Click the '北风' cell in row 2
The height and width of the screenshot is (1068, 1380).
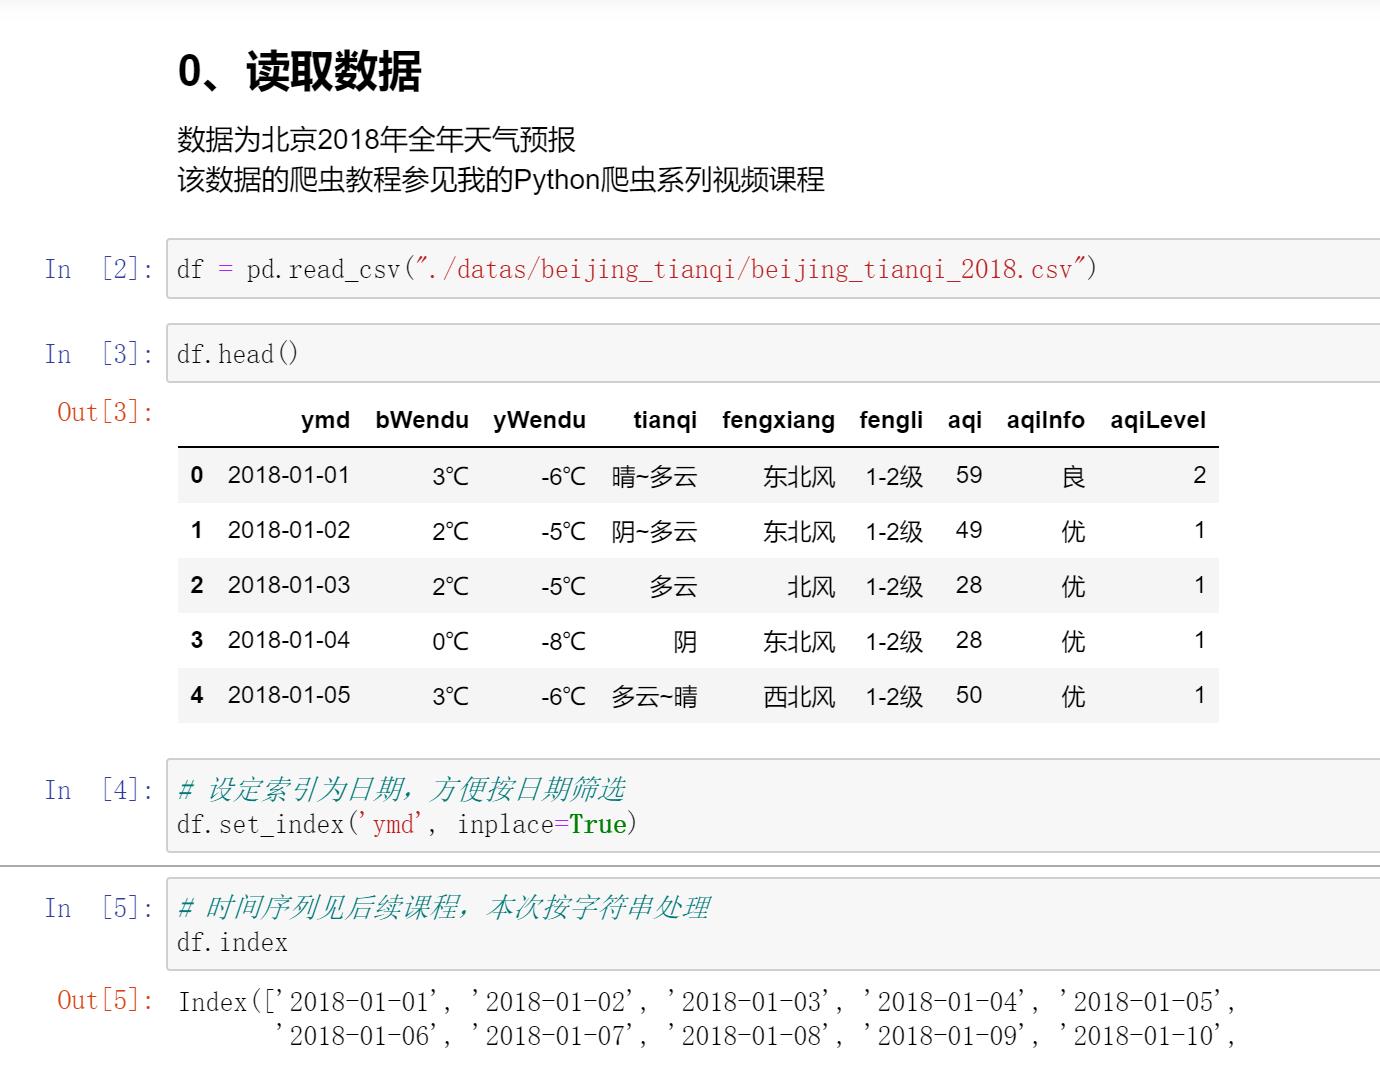coord(811,586)
